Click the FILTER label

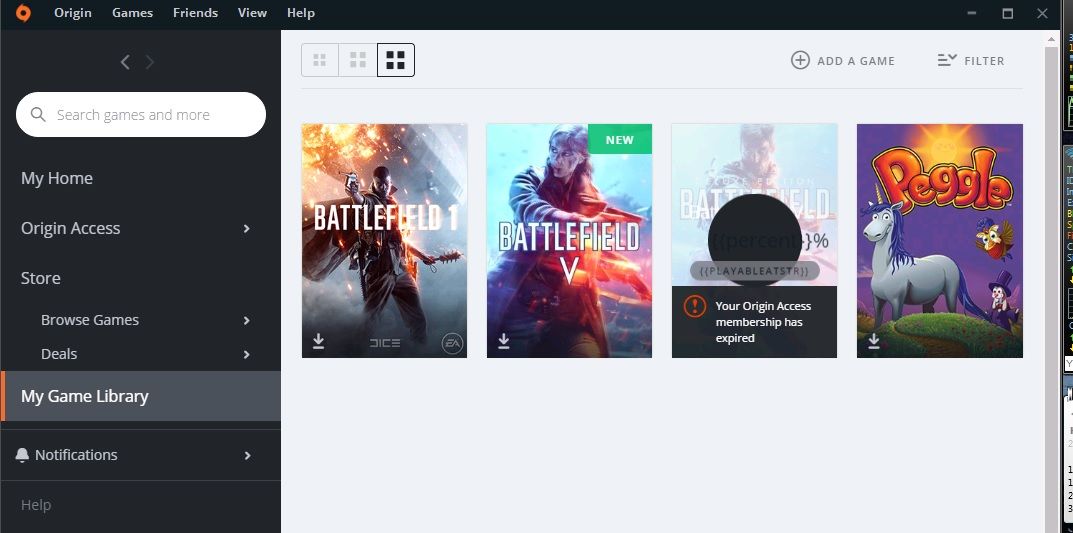(984, 61)
